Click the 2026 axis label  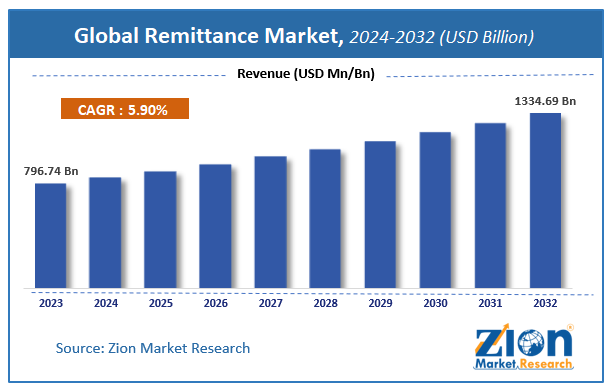tap(216, 303)
